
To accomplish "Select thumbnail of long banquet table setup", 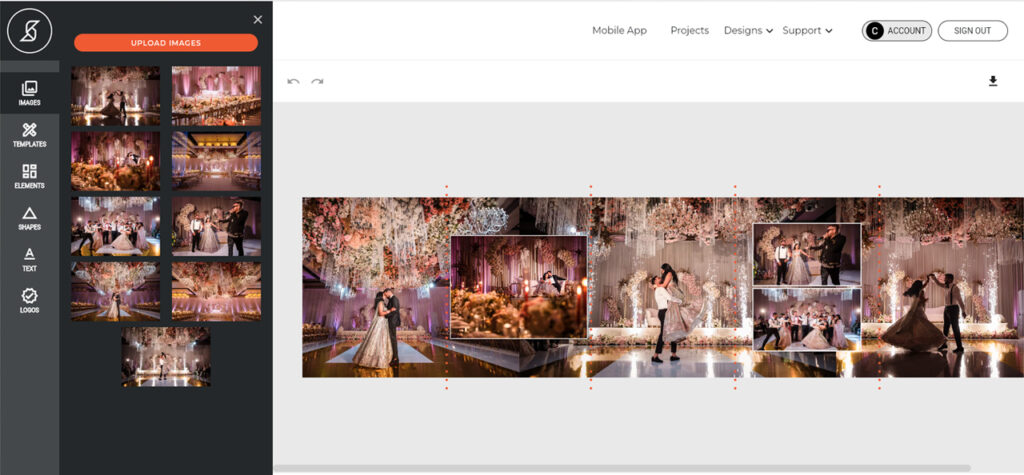I will point(216,95).
